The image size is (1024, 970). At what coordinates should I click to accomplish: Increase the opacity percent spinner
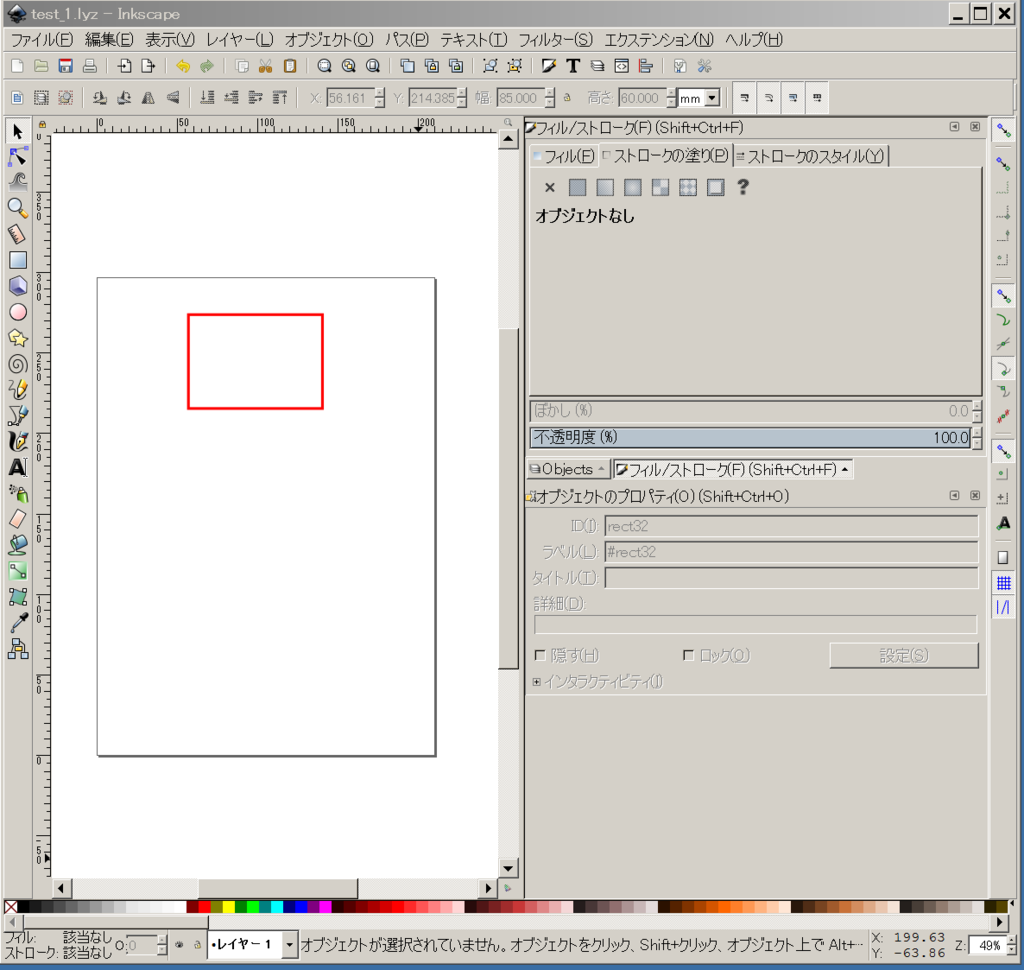pos(977,432)
